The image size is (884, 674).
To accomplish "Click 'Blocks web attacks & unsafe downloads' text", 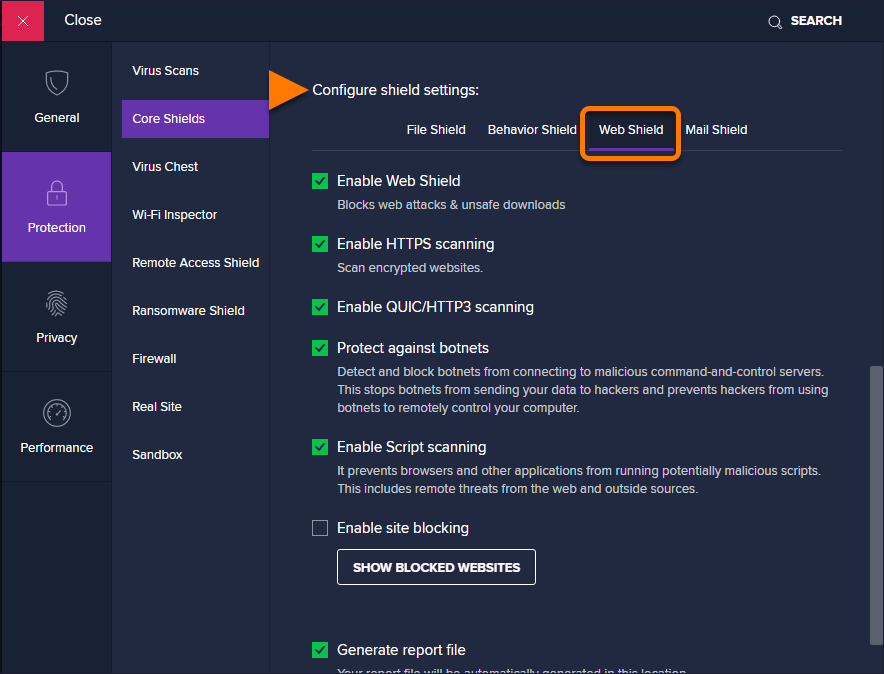I will tap(451, 205).
